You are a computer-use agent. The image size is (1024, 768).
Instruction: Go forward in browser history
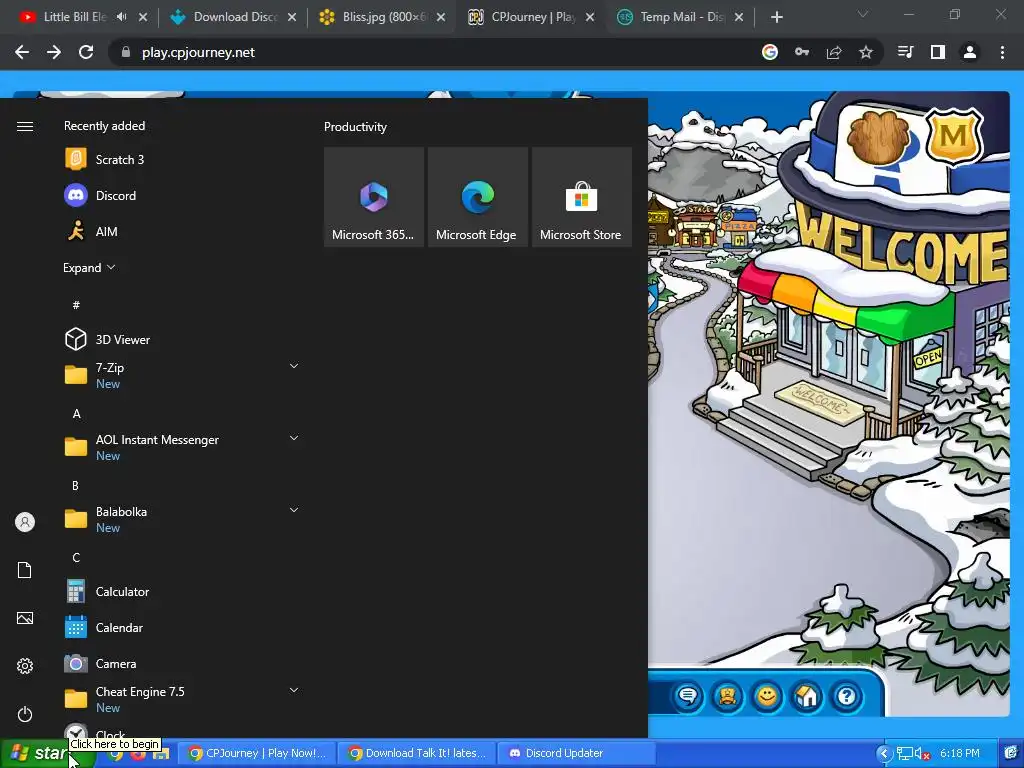point(54,52)
